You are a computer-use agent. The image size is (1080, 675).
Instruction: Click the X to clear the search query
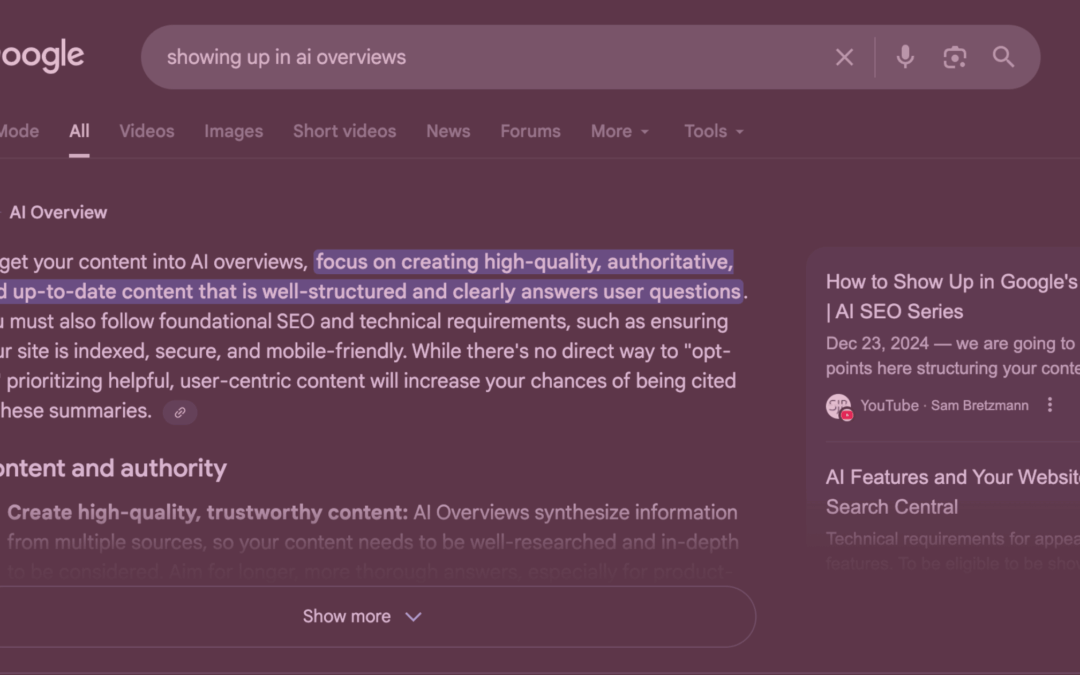click(x=844, y=57)
